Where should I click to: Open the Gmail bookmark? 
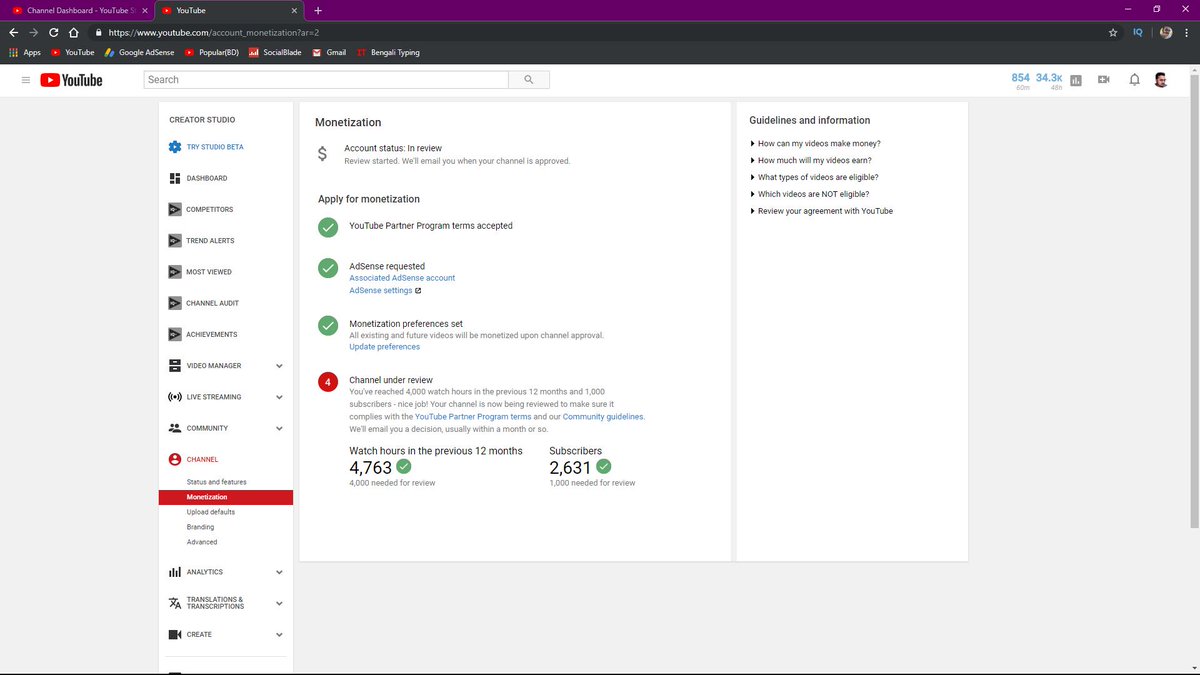329,52
